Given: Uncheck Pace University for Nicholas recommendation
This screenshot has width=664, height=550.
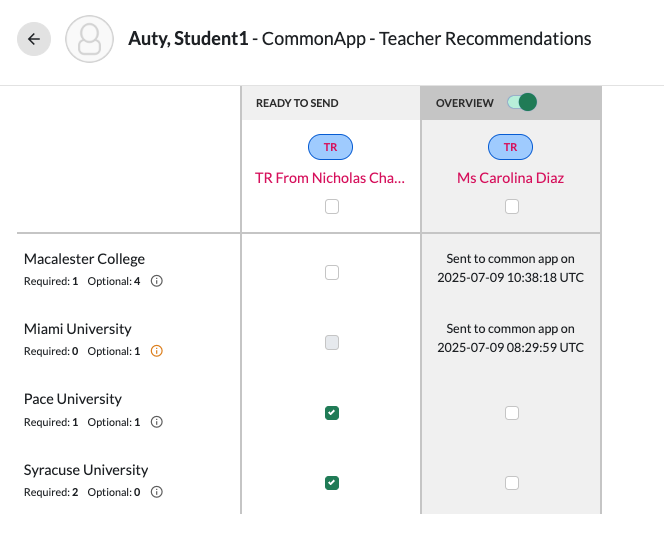Looking at the screenshot, I should tap(332, 413).
